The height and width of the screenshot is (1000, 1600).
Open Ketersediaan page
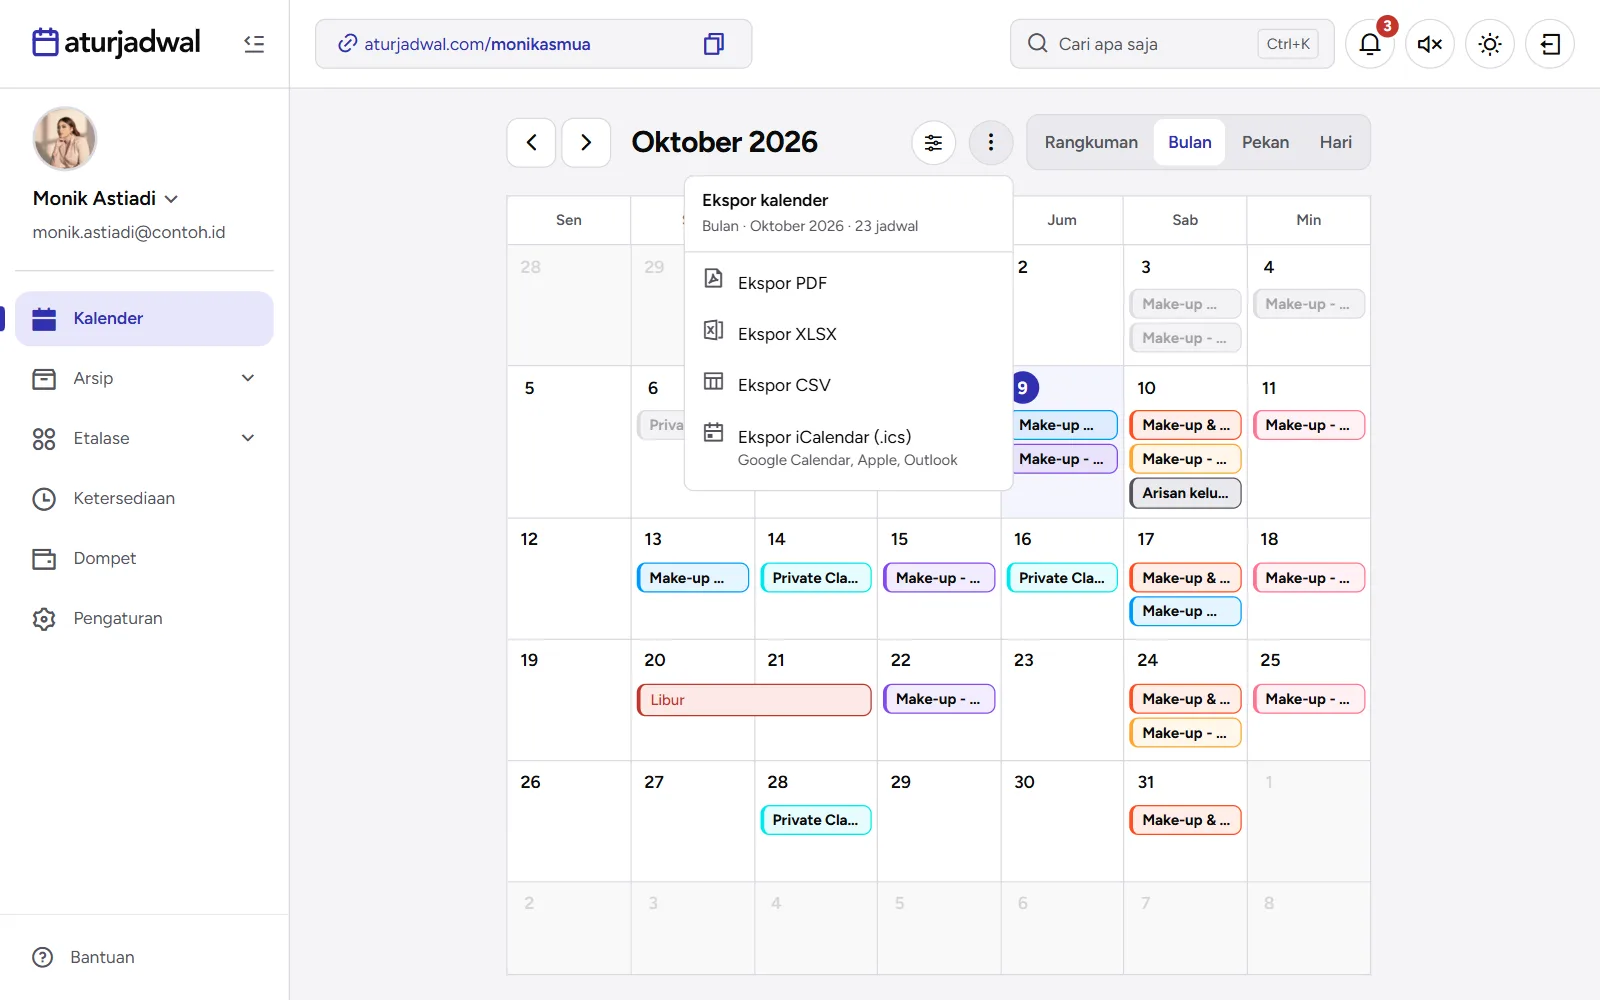pyautogui.click(x=144, y=498)
